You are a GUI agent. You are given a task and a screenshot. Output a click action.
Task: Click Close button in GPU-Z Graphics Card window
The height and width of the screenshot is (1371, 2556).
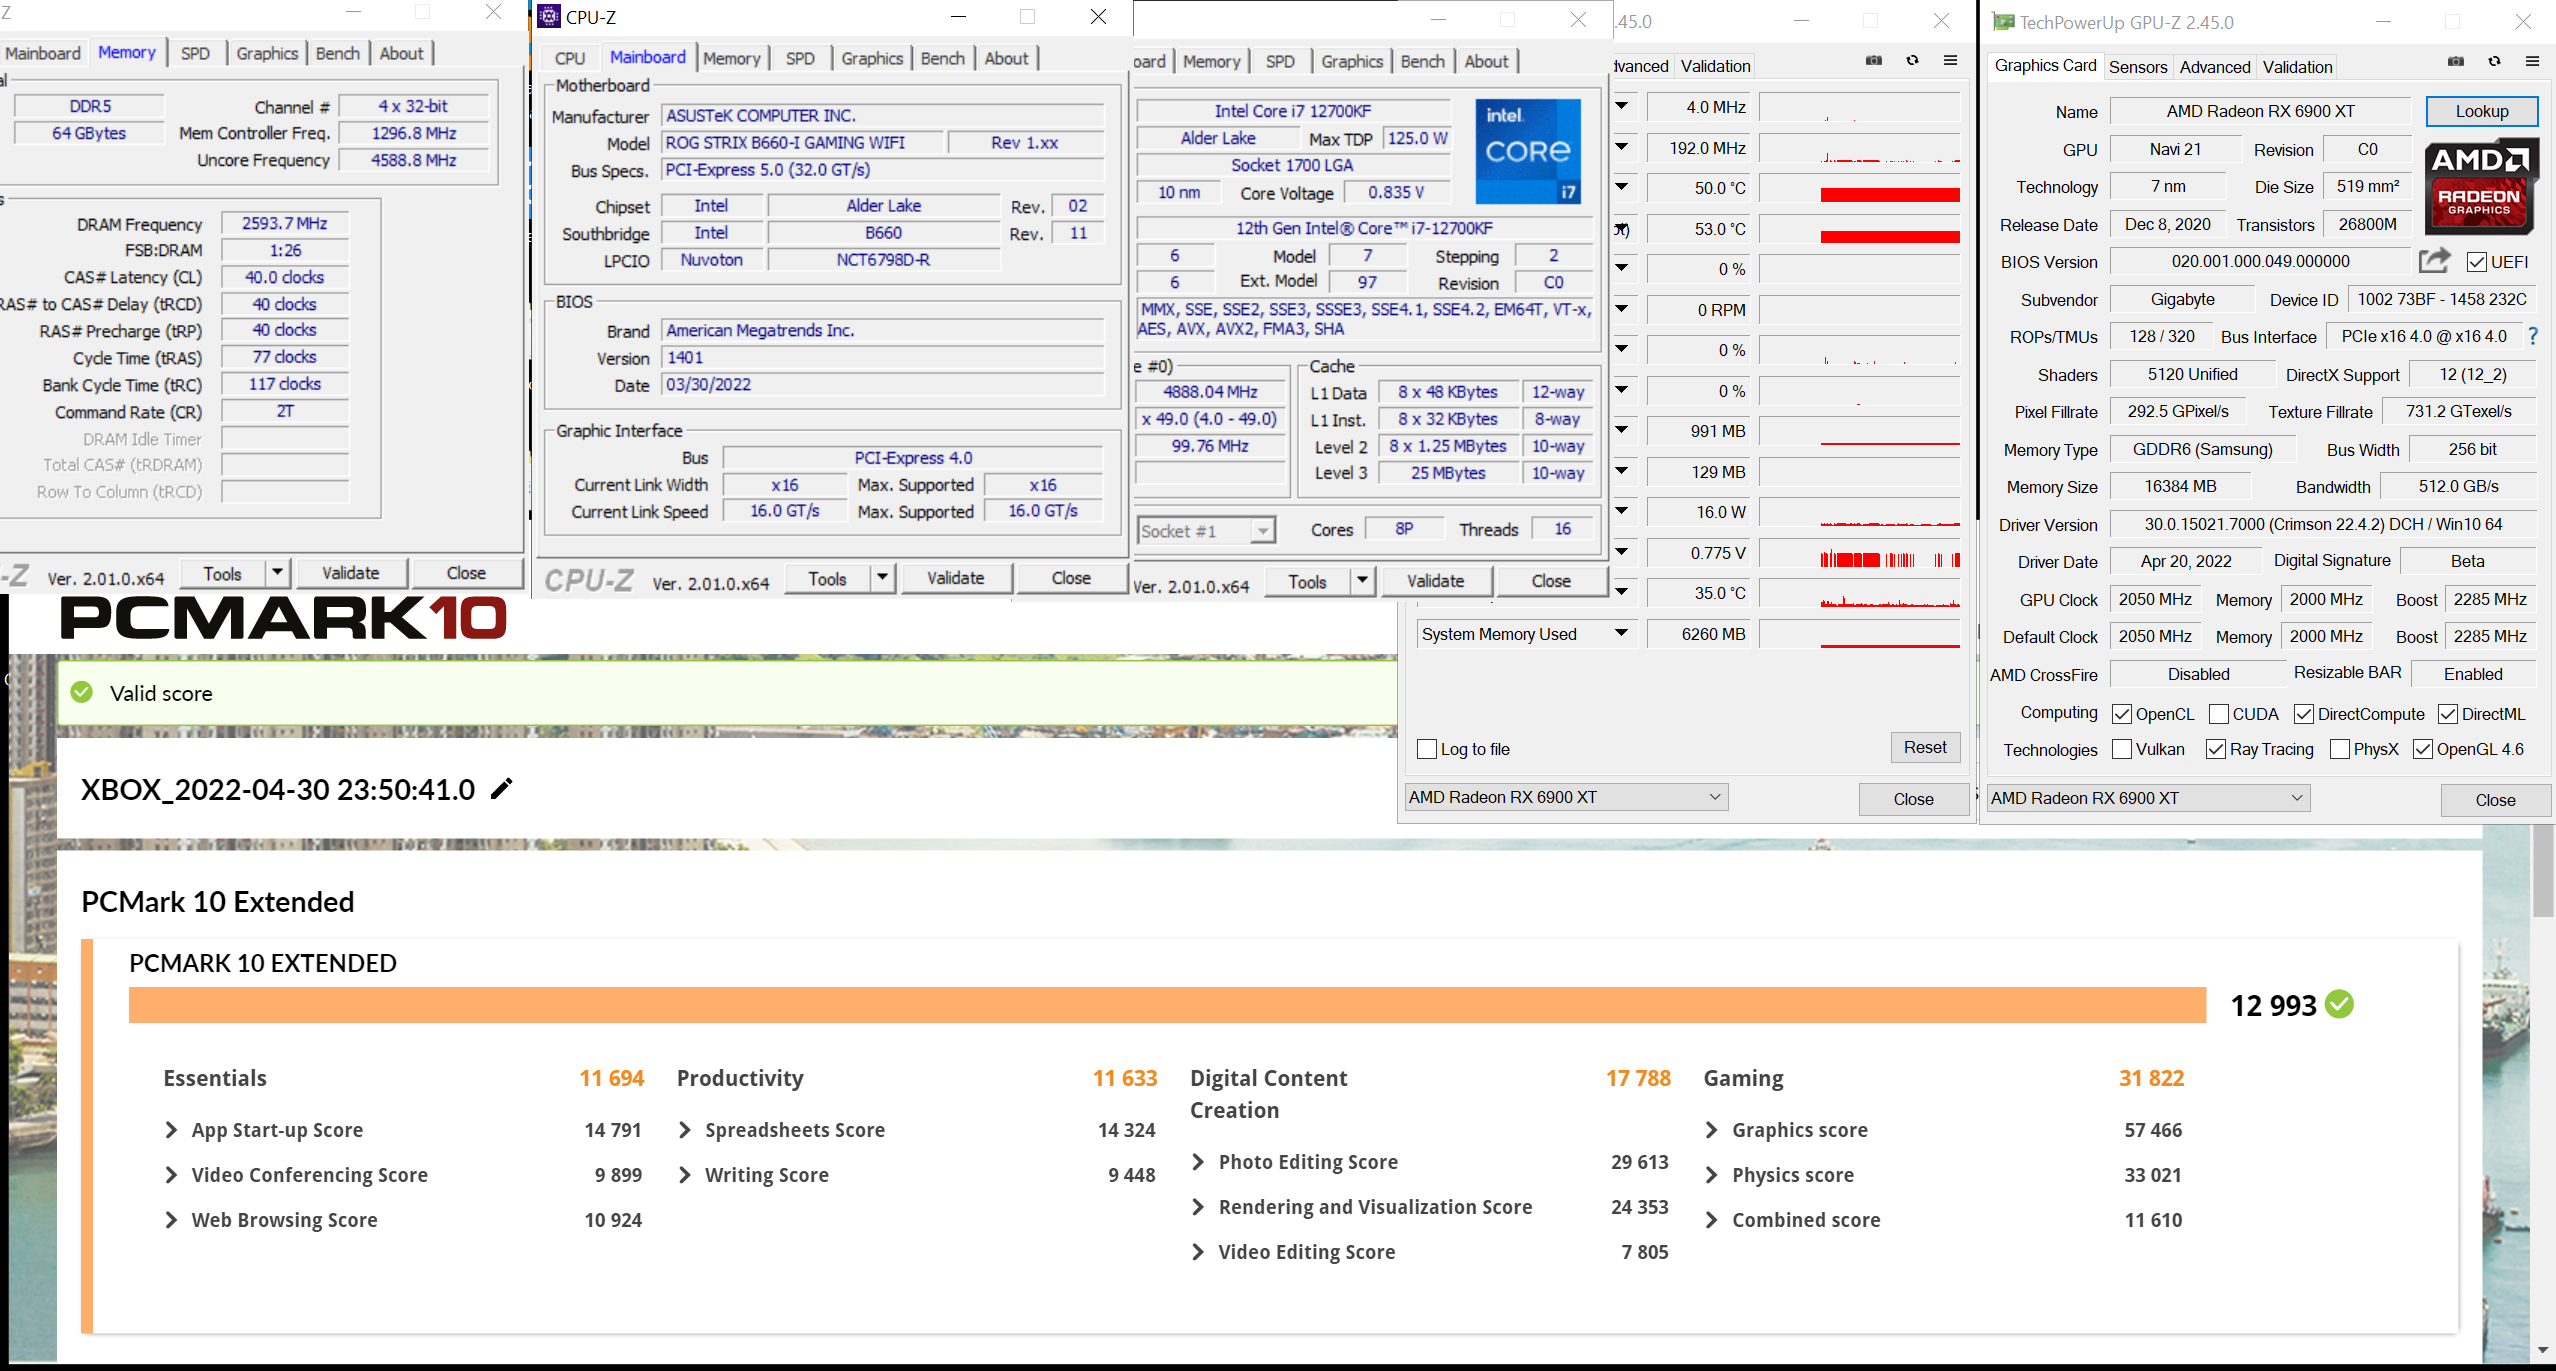point(2495,800)
